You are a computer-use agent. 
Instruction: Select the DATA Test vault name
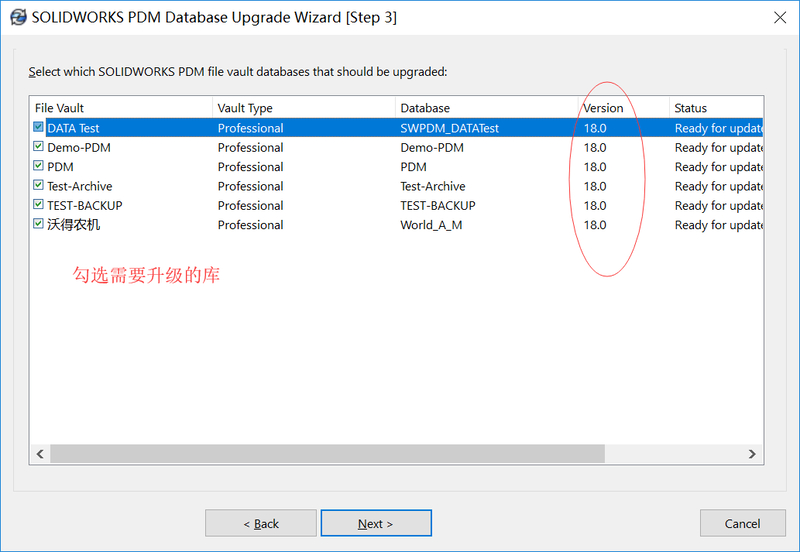[x=73, y=128]
